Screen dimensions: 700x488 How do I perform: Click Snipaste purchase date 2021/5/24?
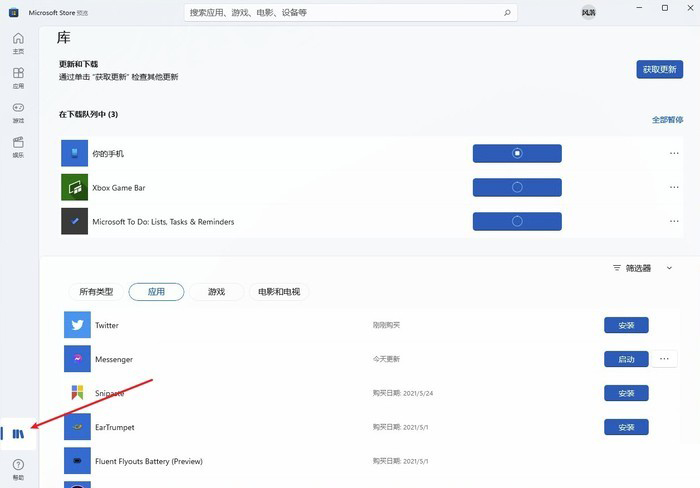pyautogui.click(x=403, y=393)
